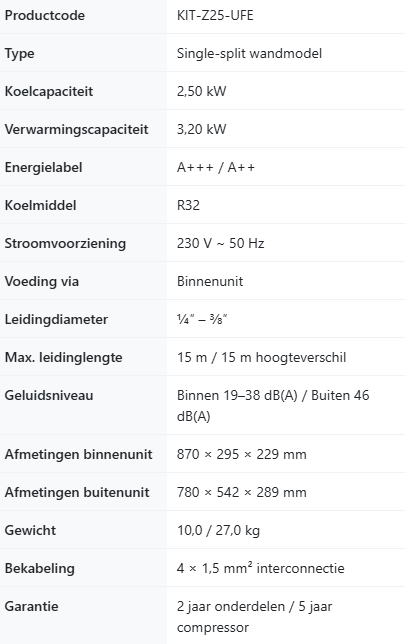This screenshot has height=644, width=411.
Task: Select the Leidingdiameter fraction value
Action: tap(202, 319)
